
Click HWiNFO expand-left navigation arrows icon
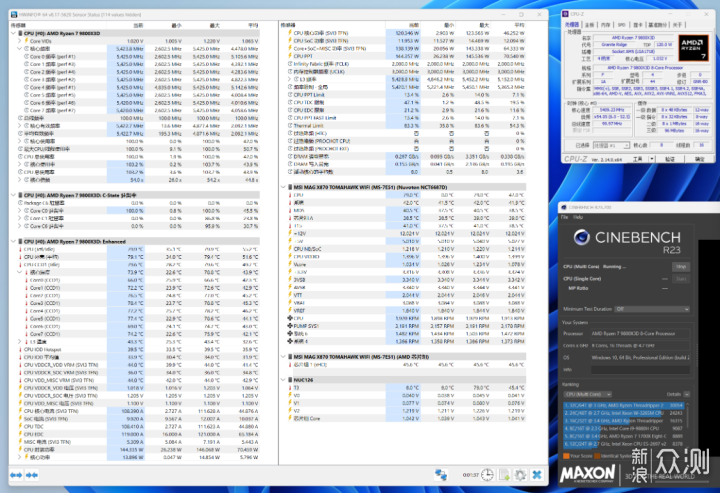coord(16,475)
